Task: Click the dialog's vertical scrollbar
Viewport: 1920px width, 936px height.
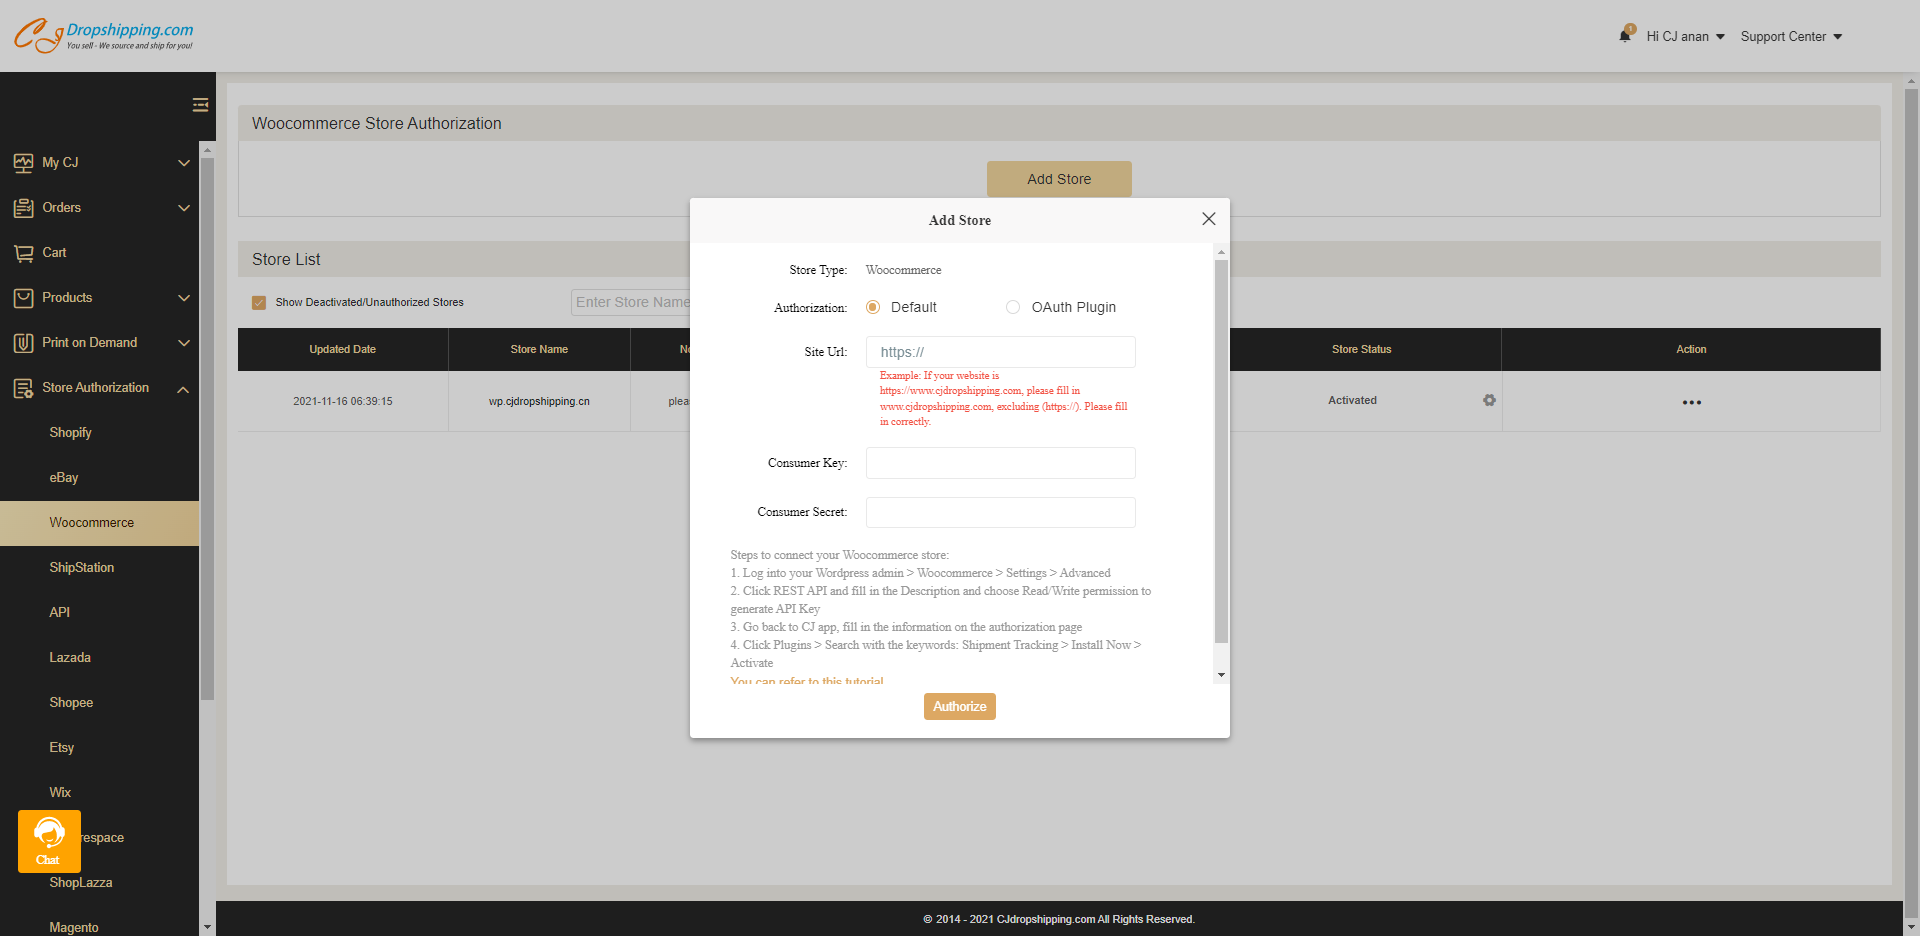Action: pyautogui.click(x=1220, y=450)
